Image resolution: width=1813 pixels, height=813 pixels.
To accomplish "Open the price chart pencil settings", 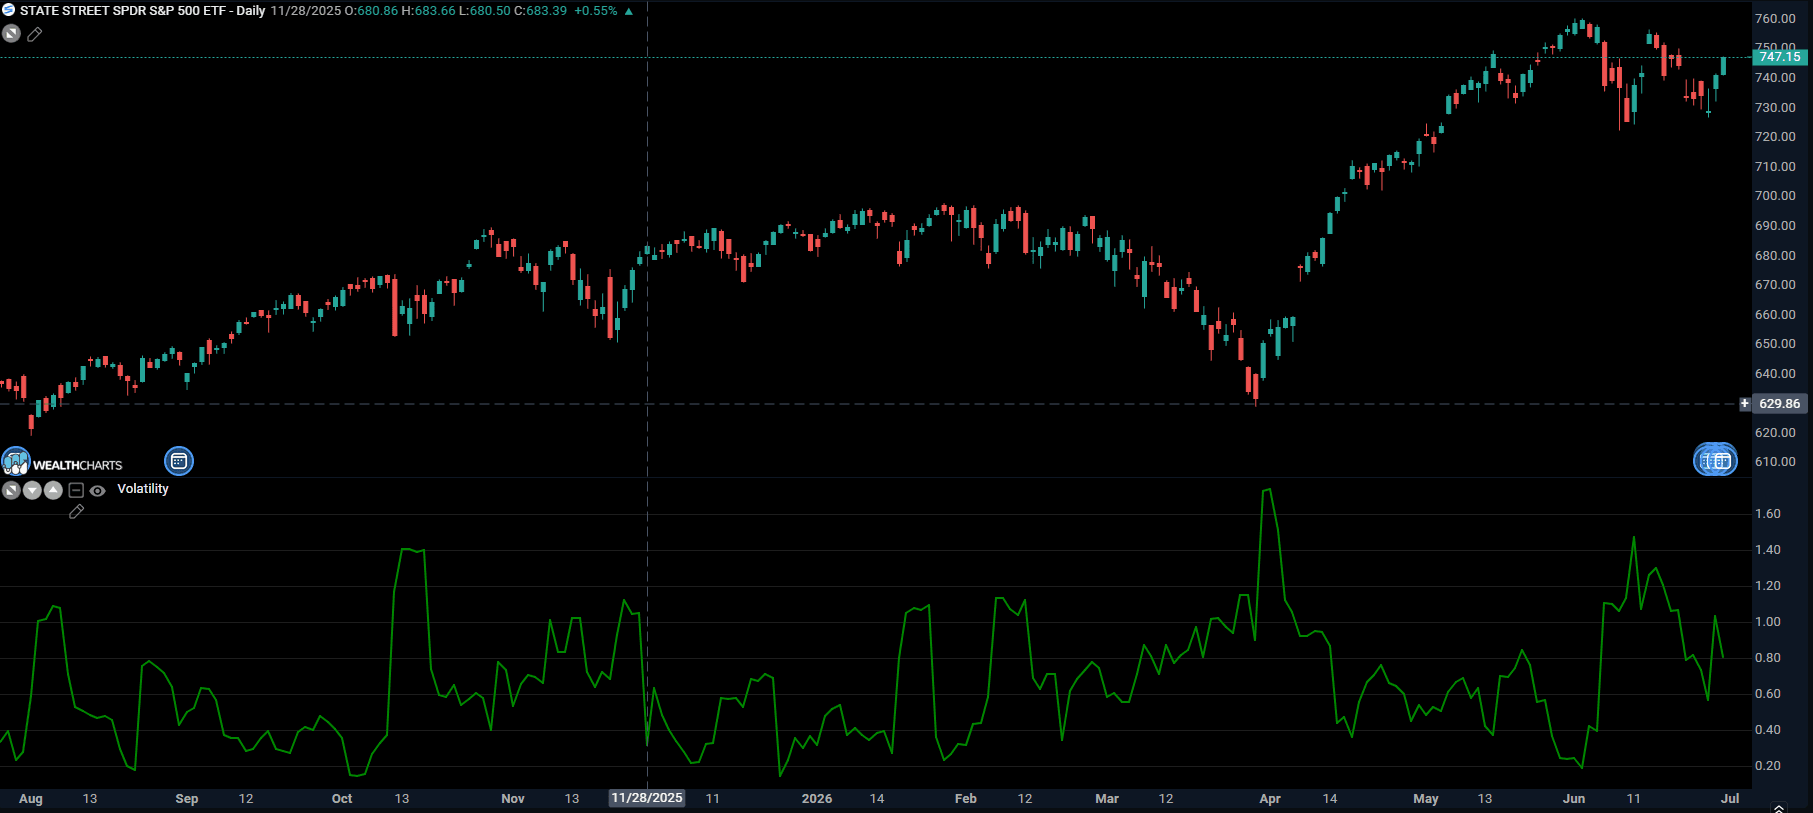I will click(35, 34).
